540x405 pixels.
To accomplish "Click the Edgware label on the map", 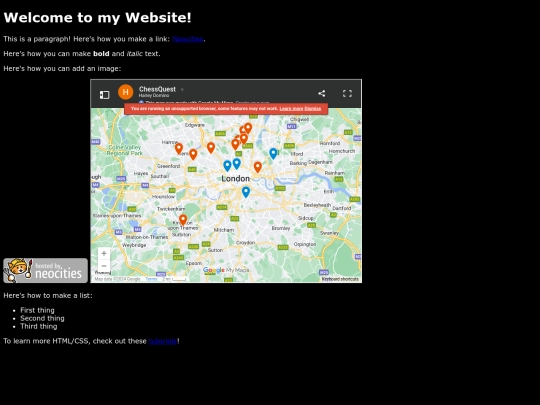I will coord(195,125).
